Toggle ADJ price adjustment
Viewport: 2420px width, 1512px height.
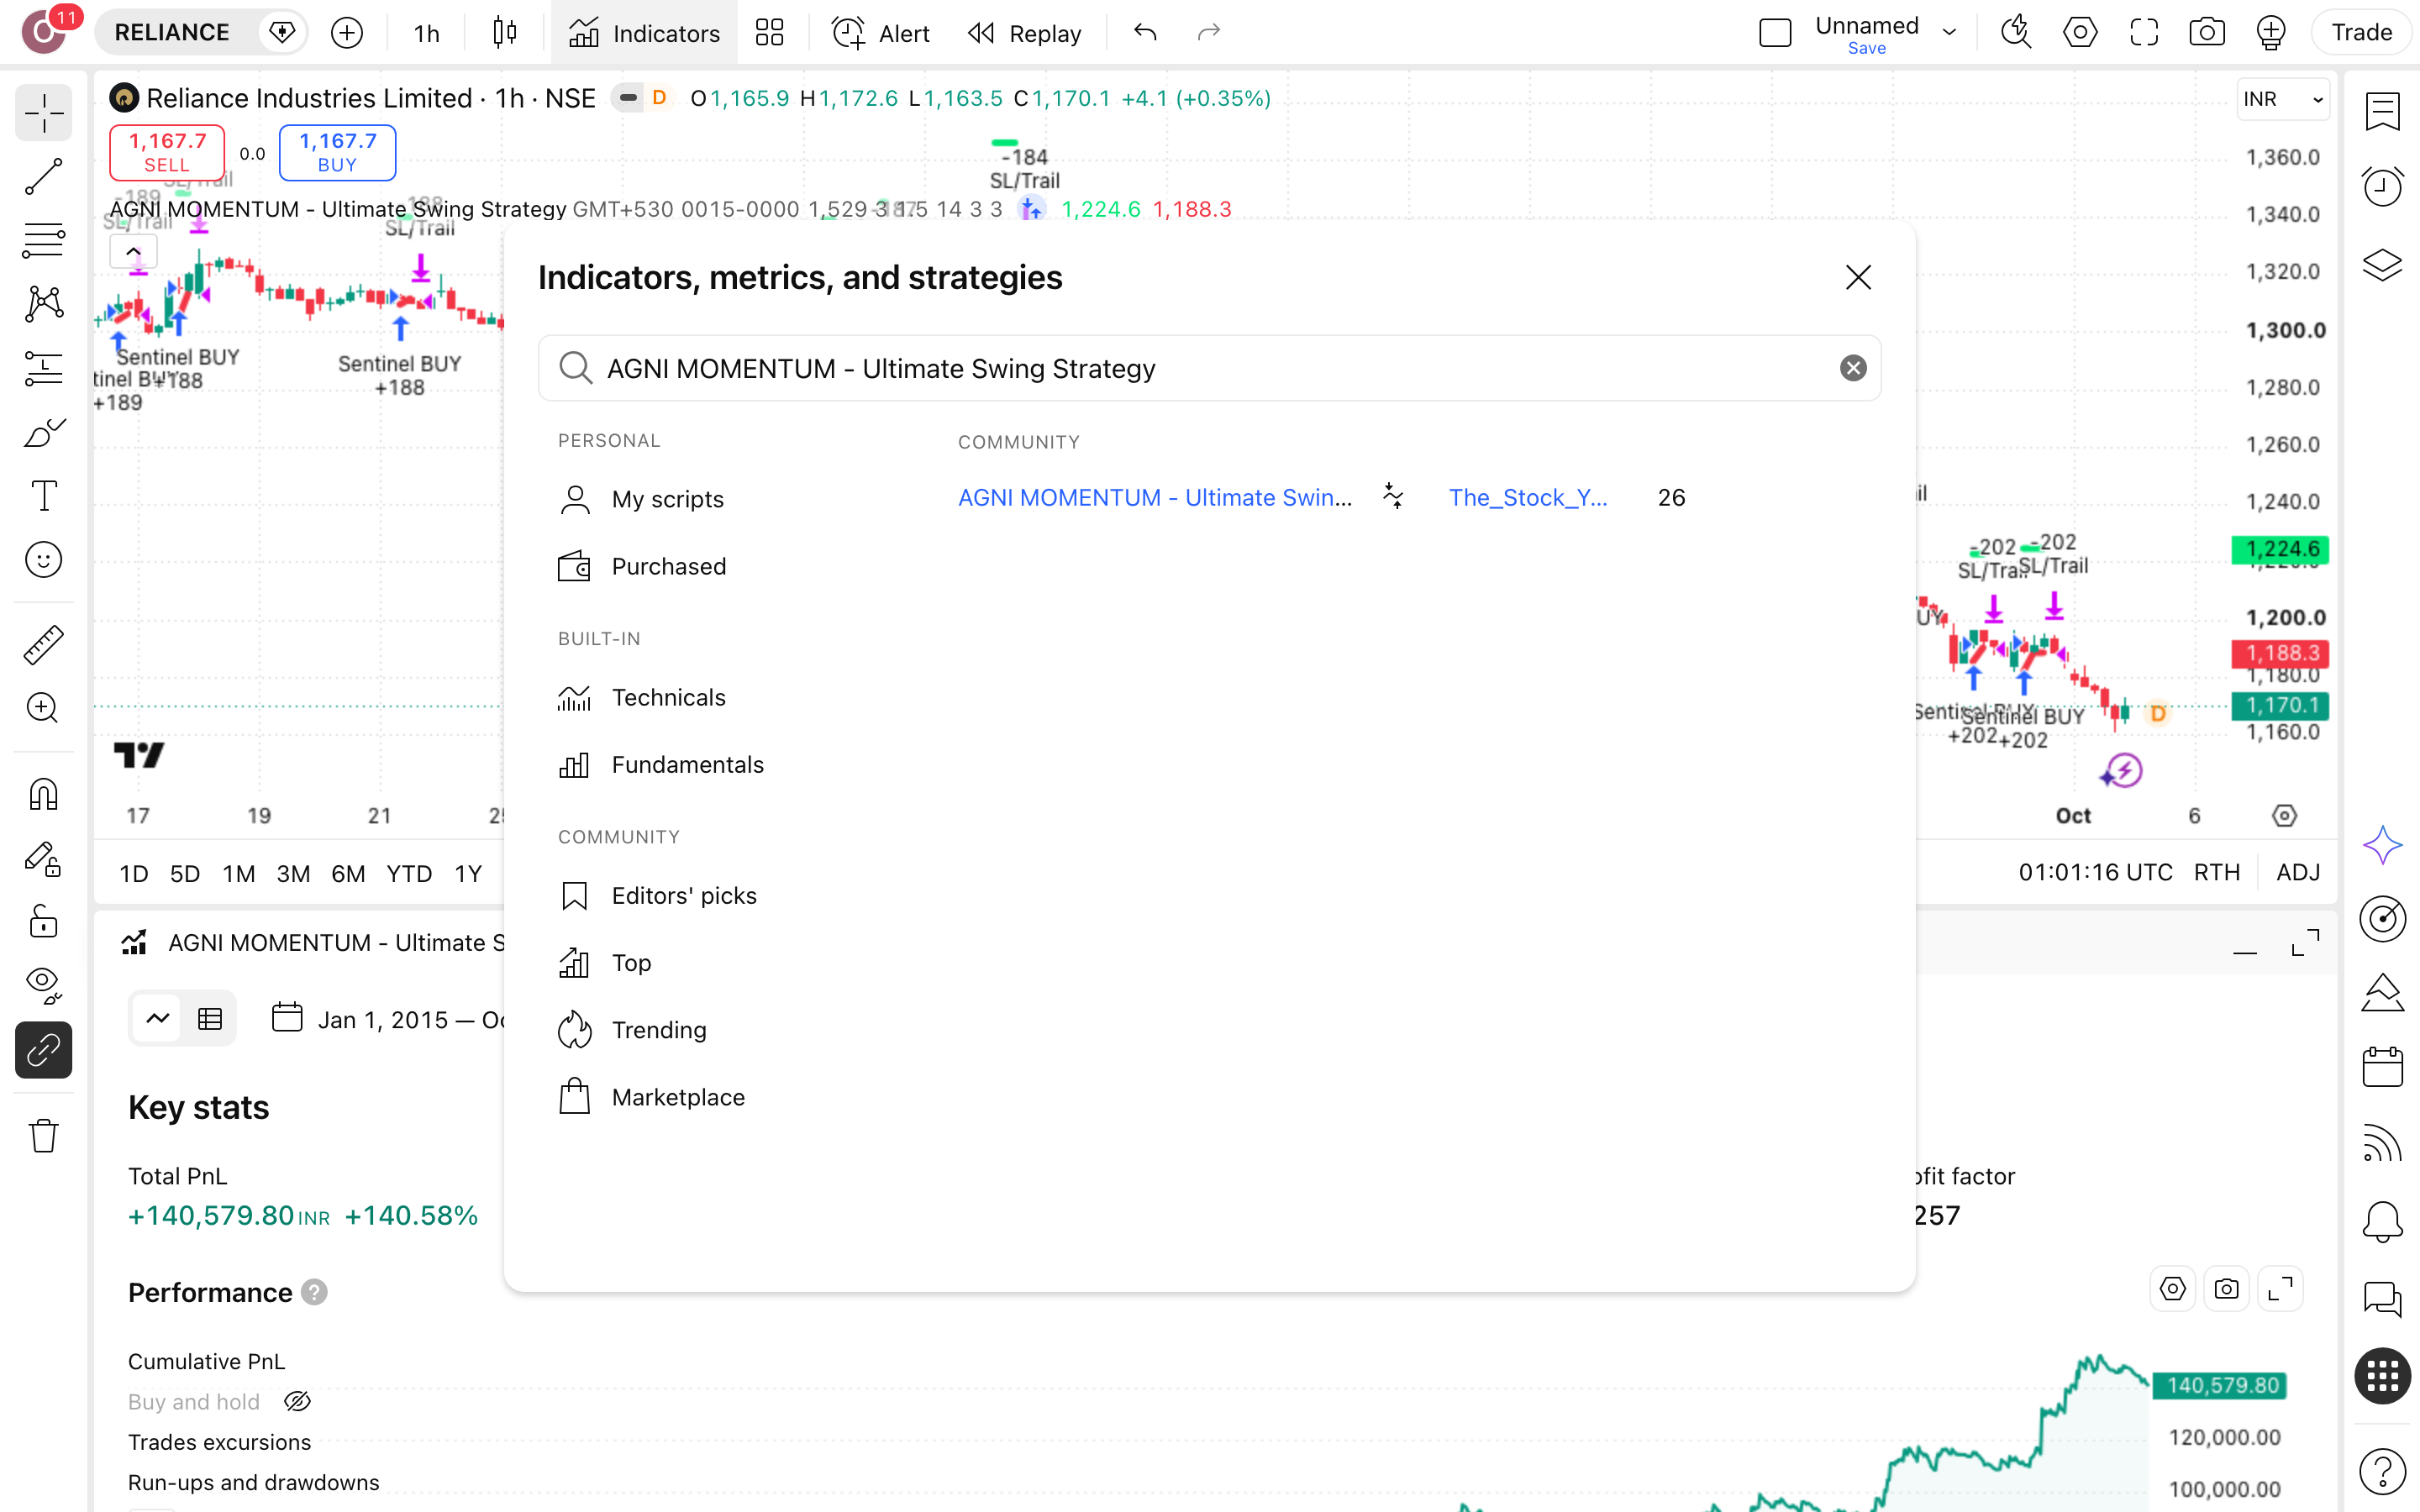coord(2298,872)
